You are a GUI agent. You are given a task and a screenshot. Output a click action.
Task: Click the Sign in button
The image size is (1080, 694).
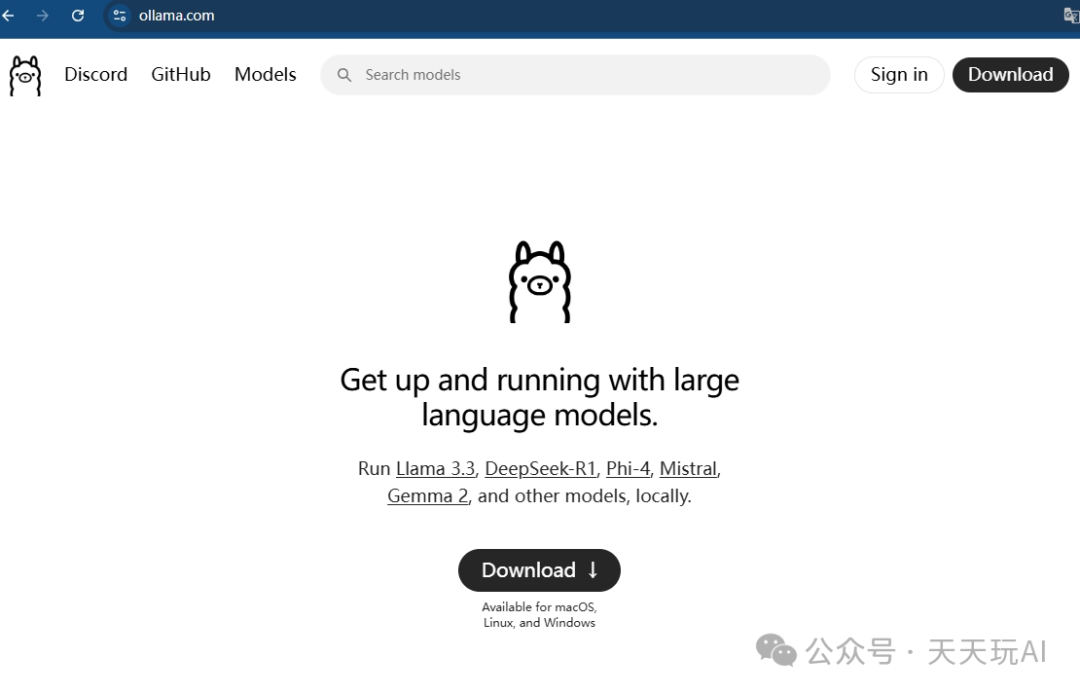(899, 74)
